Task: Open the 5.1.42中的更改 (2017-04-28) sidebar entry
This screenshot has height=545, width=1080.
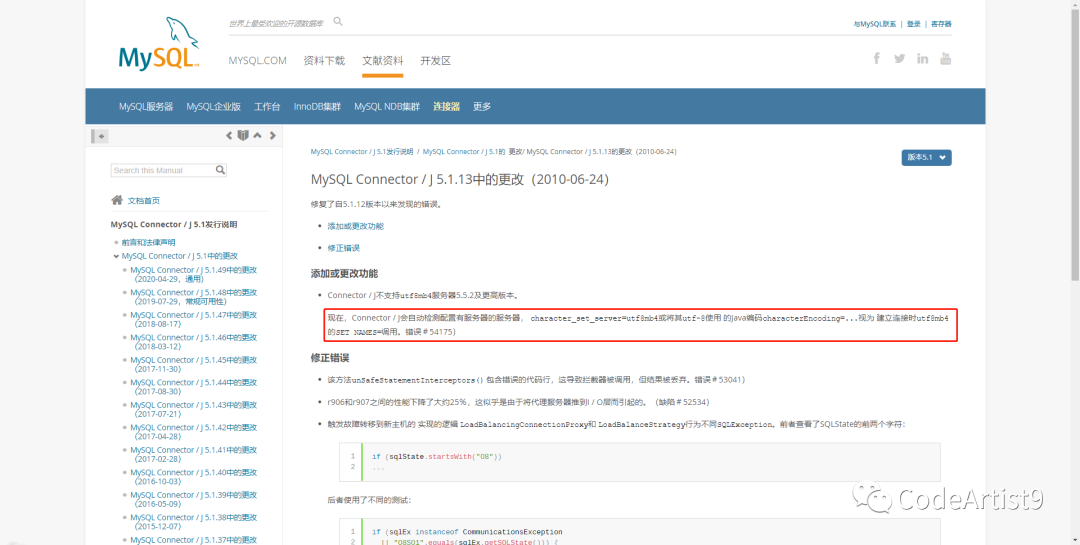Action: point(194,432)
